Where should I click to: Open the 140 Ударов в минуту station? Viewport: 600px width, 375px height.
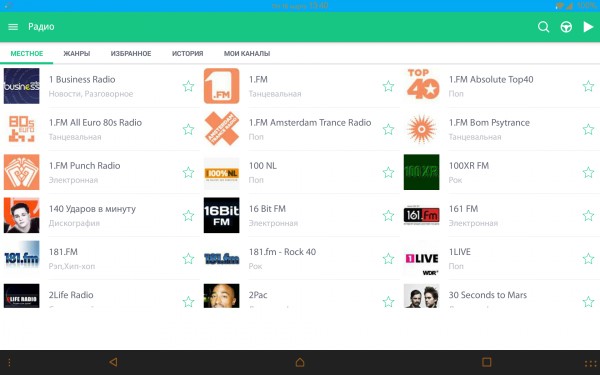pyautogui.click(x=100, y=215)
